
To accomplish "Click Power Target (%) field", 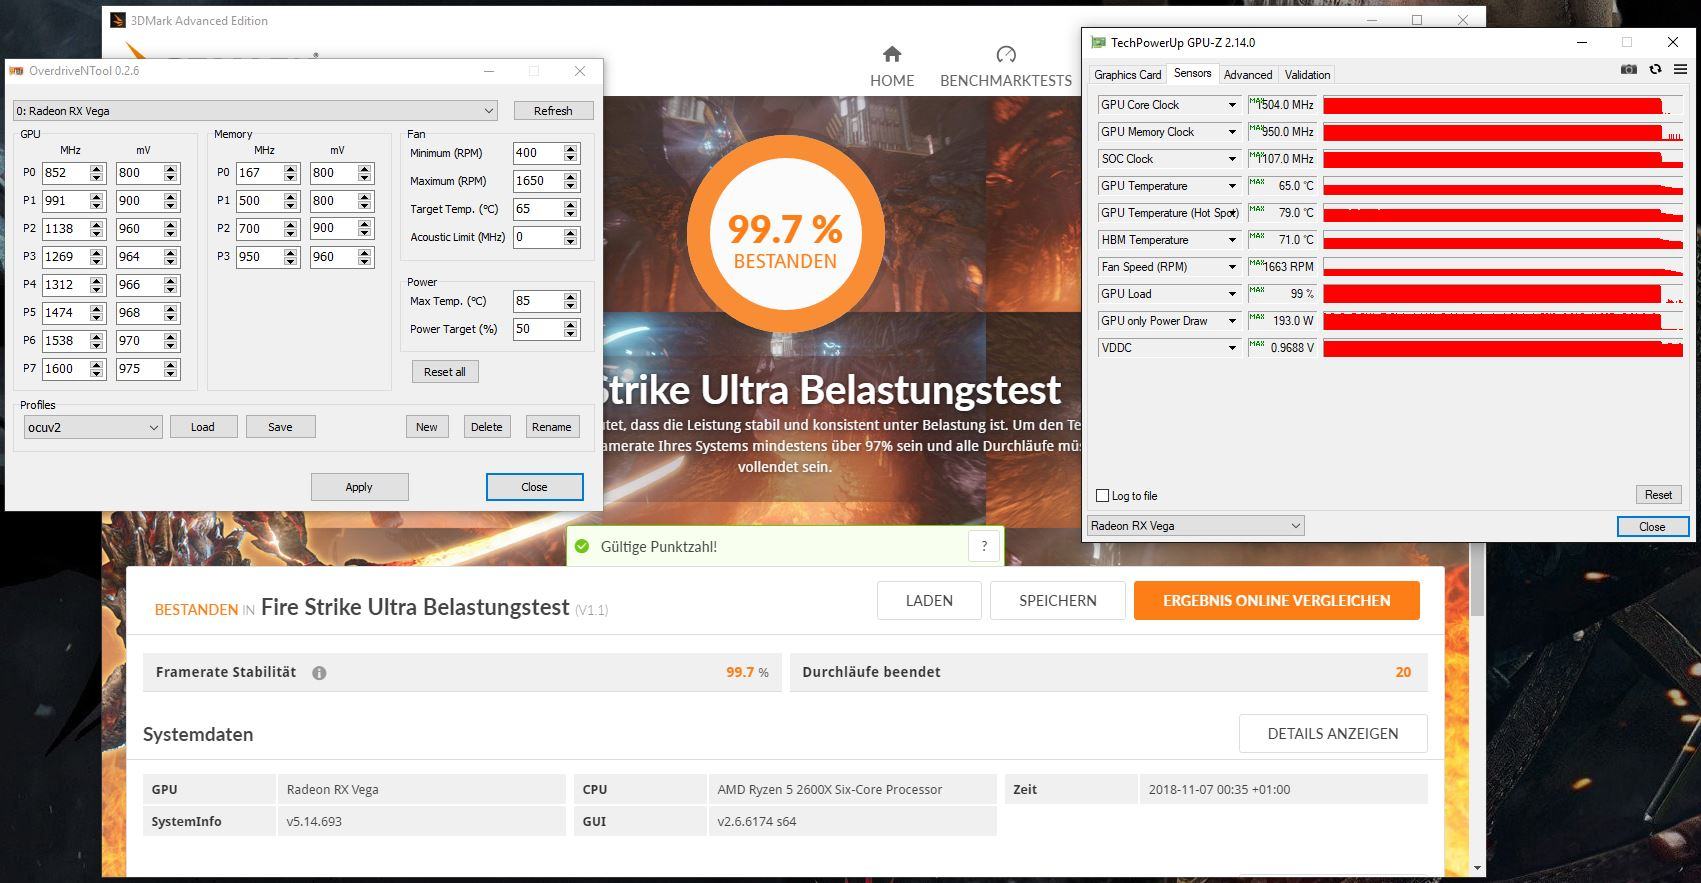I will (x=538, y=329).
